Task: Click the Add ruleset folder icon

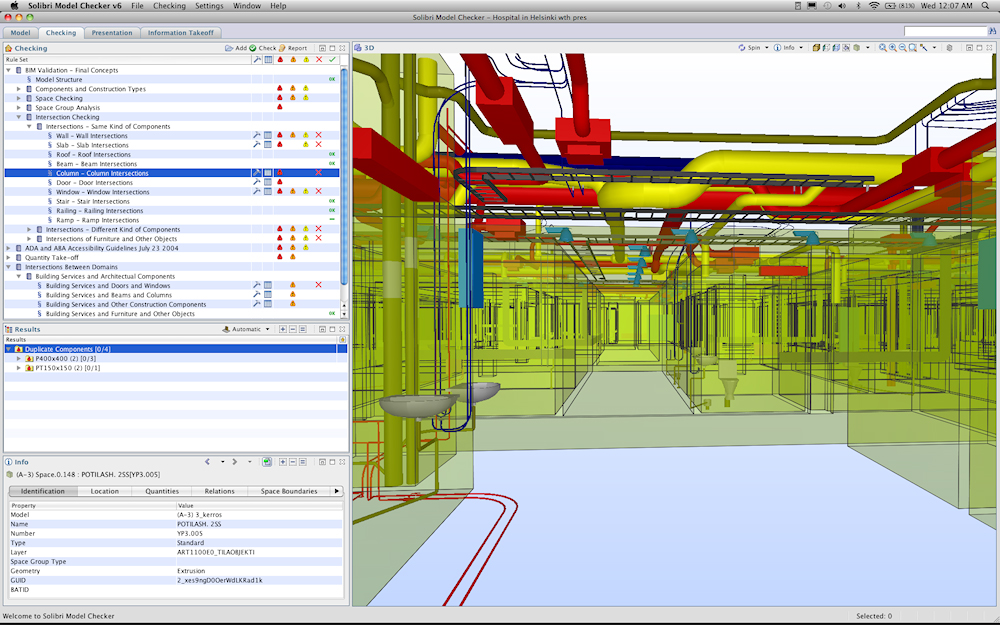Action: [228, 48]
